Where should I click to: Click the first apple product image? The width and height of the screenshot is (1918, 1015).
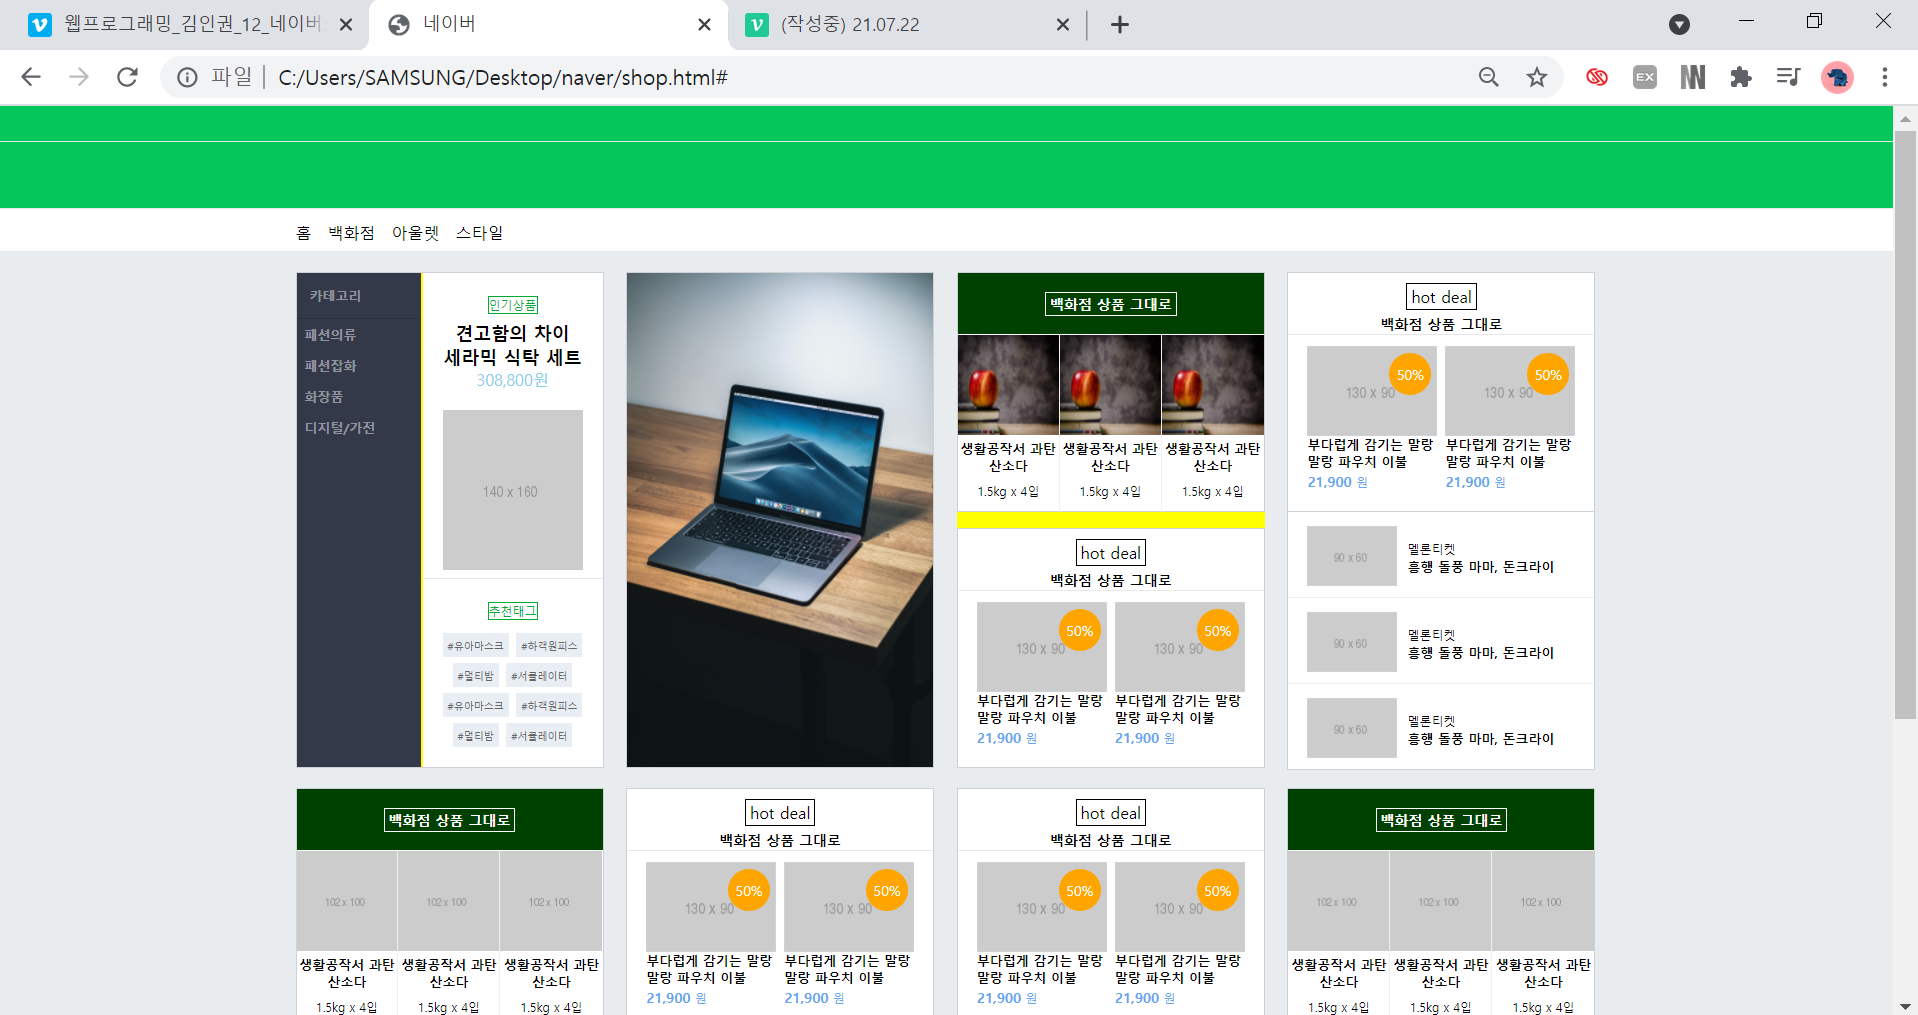pyautogui.click(x=1008, y=385)
